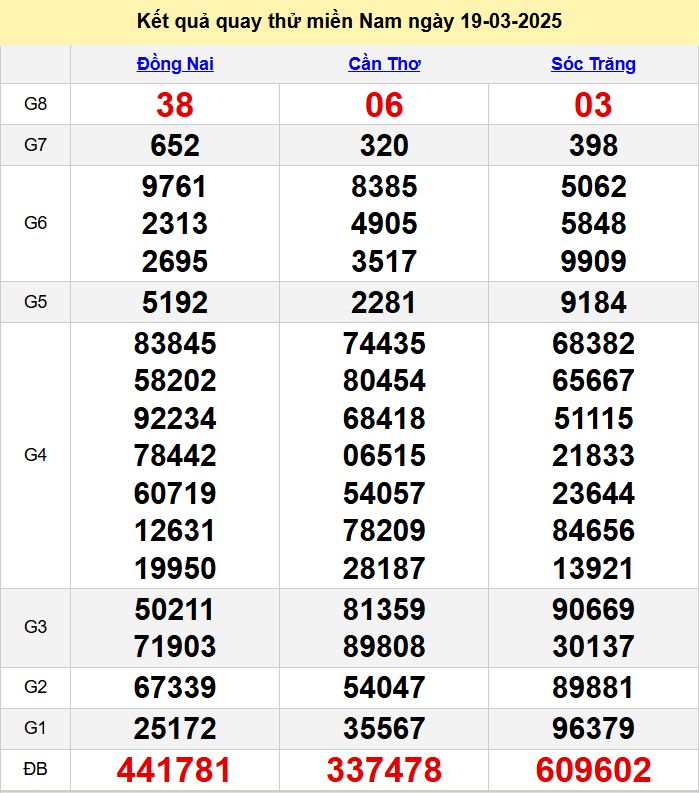Click G6 number 9761
The width and height of the screenshot is (699, 793).
coord(175,187)
